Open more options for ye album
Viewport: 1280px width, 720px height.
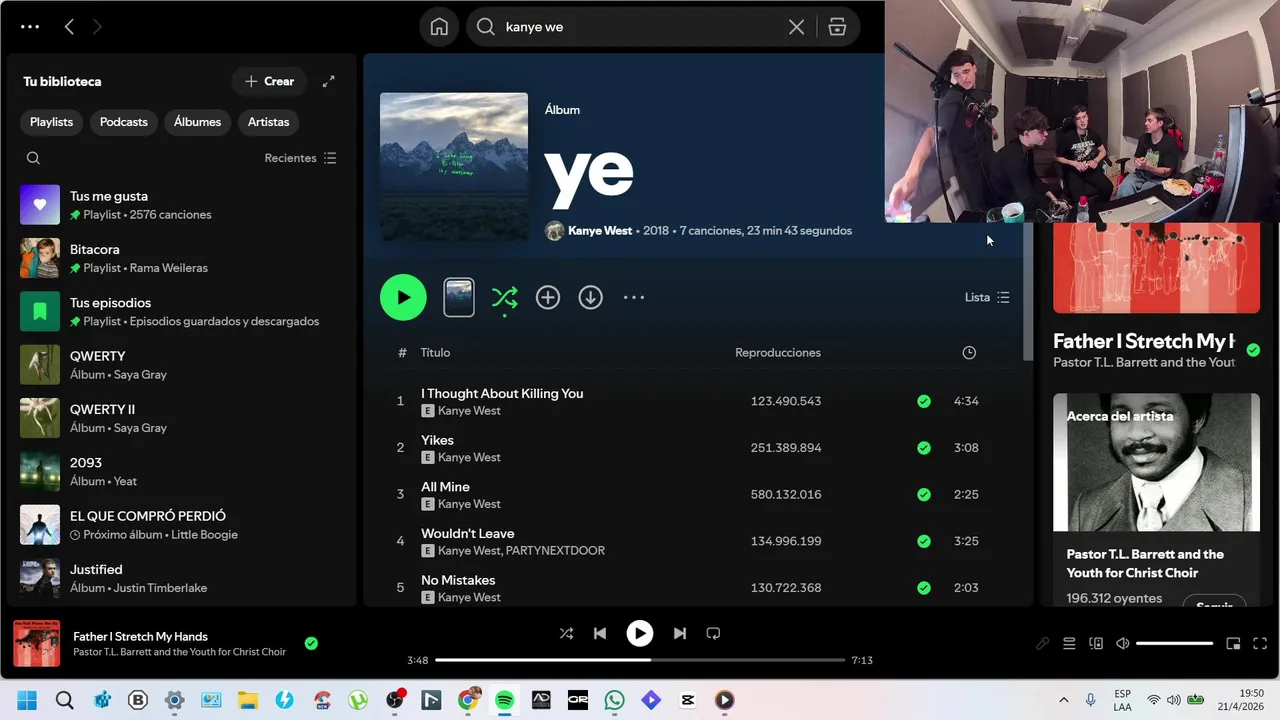(x=634, y=297)
